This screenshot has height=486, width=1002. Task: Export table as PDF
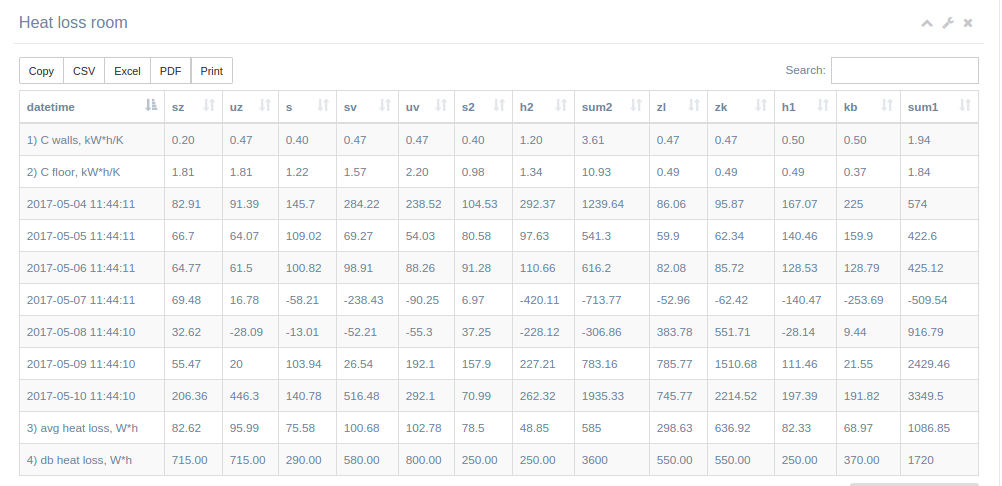point(171,71)
